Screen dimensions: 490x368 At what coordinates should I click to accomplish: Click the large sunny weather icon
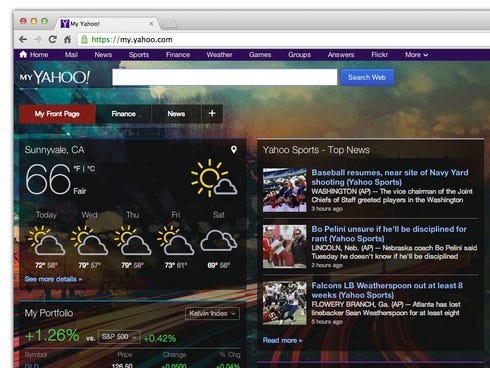[214, 178]
